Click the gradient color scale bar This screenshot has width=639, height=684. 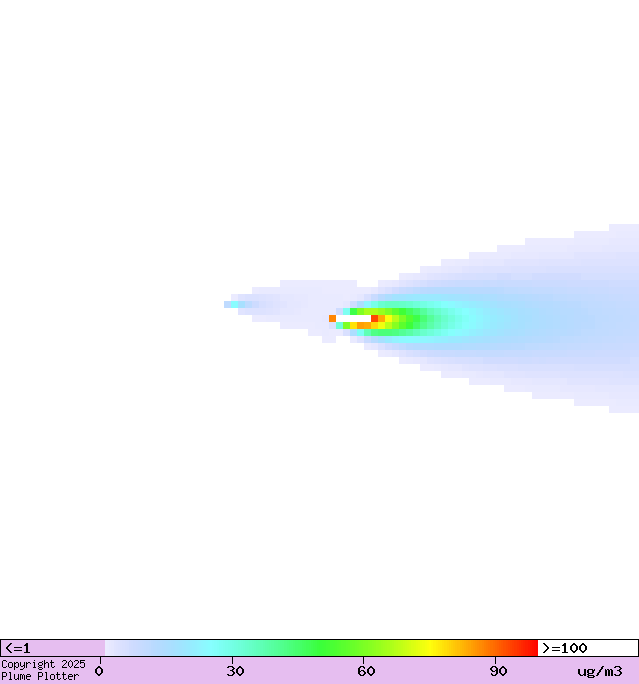pyautogui.click(x=321, y=648)
